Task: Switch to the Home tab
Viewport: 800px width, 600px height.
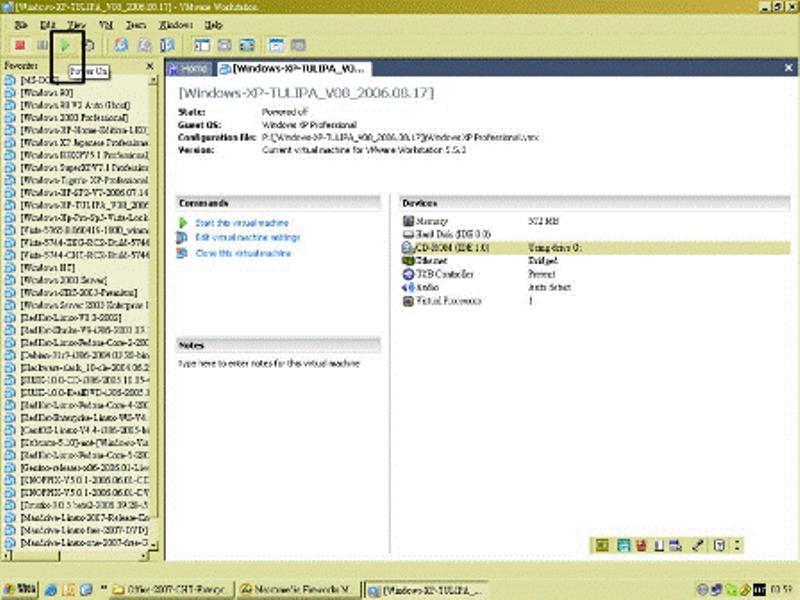Action: tap(189, 69)
